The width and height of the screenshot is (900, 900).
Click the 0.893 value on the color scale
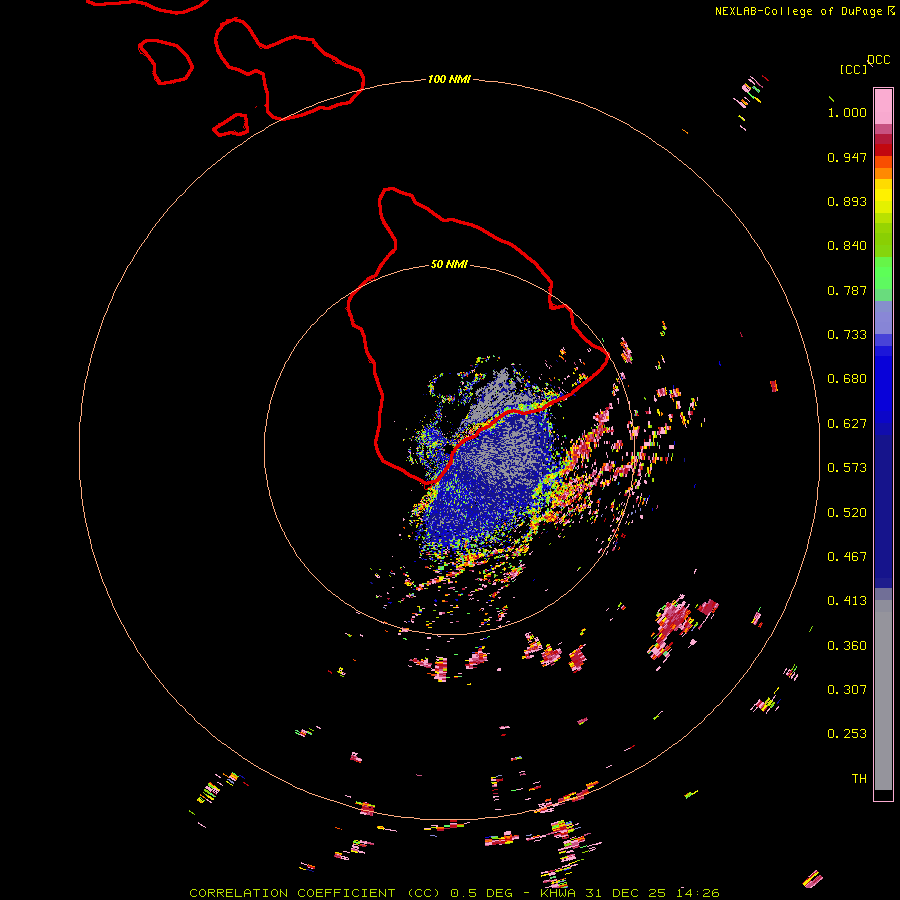coord(847,201)
